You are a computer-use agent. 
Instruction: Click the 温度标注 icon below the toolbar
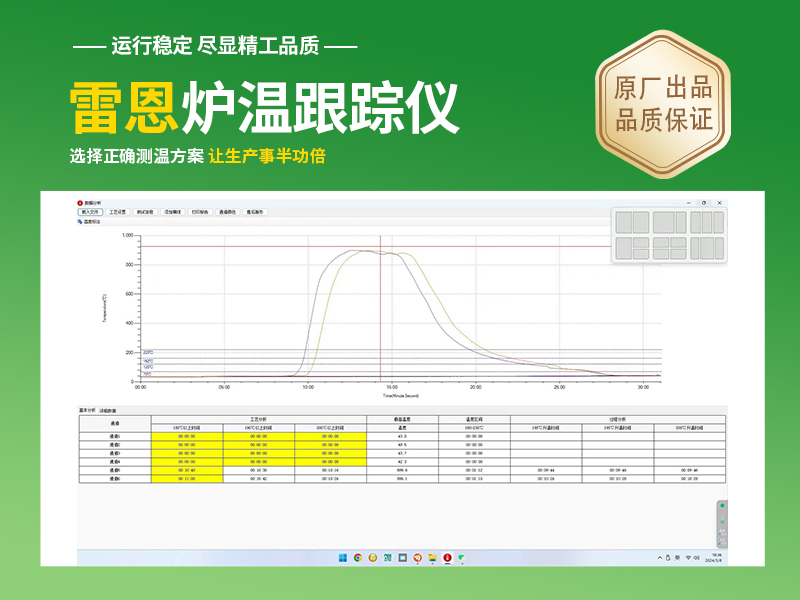click(x=80, y=221)
